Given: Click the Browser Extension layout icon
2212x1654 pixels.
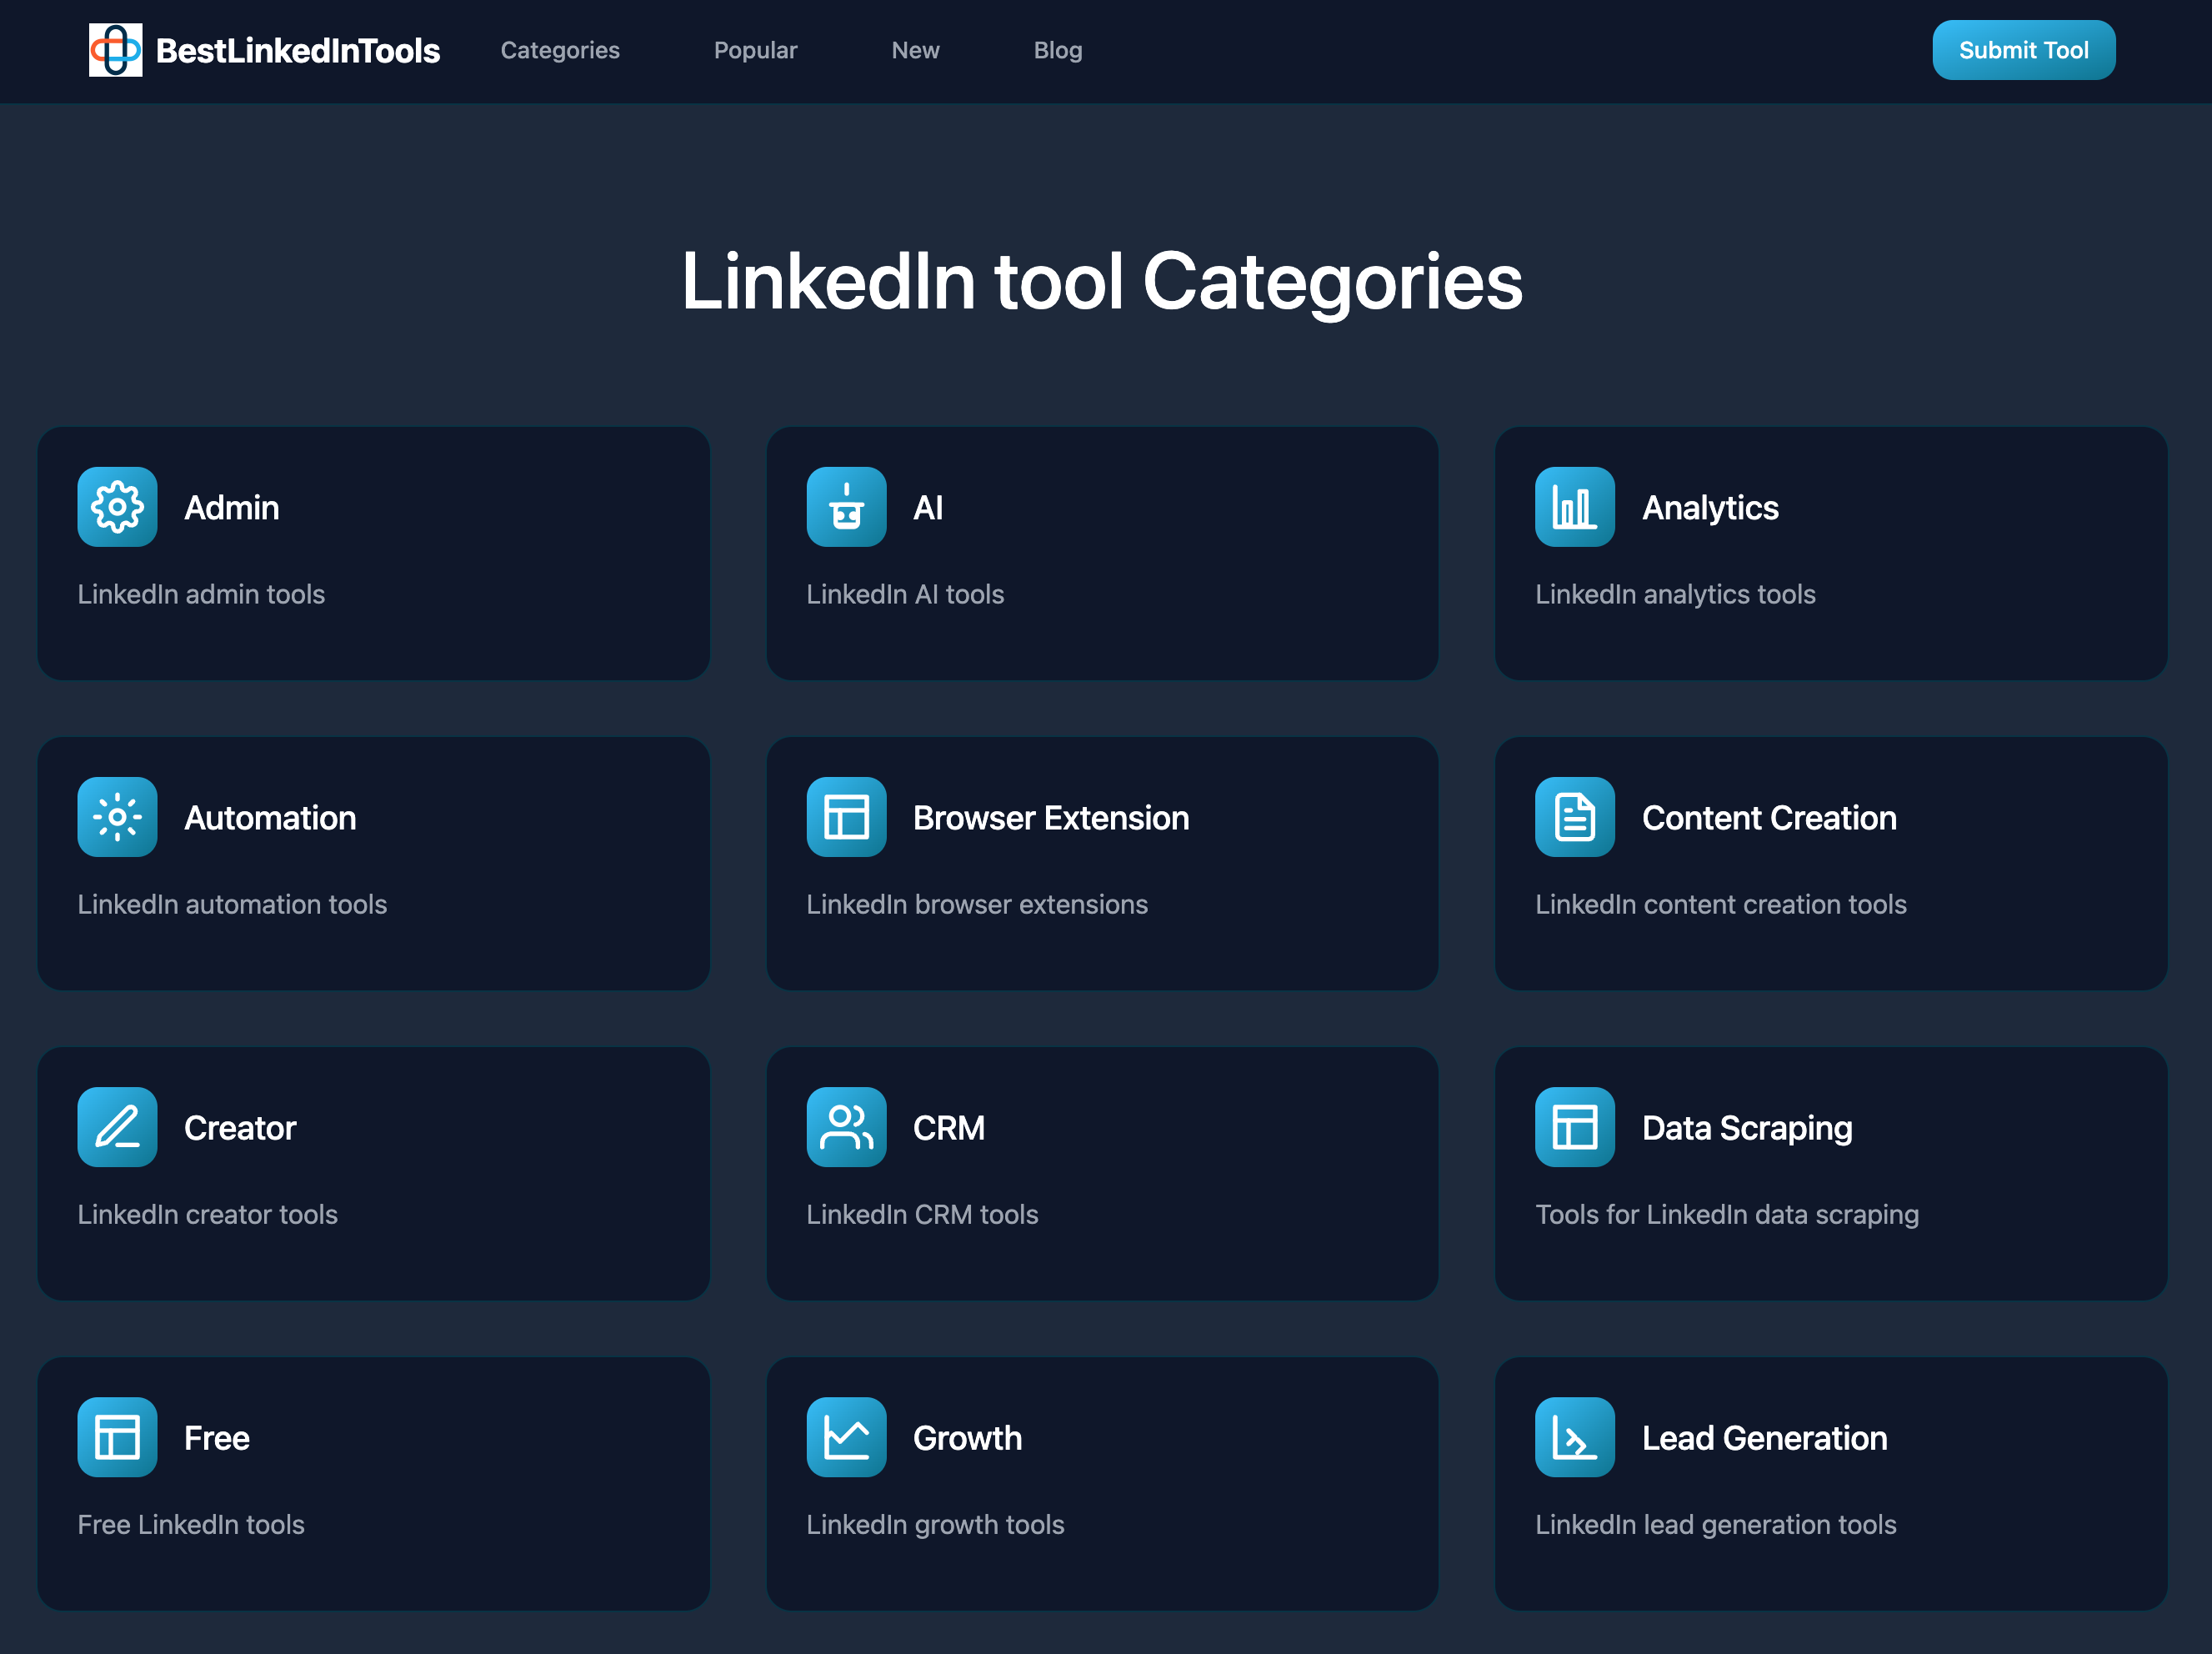Looking at the screenshot, I should pos(846,817).
